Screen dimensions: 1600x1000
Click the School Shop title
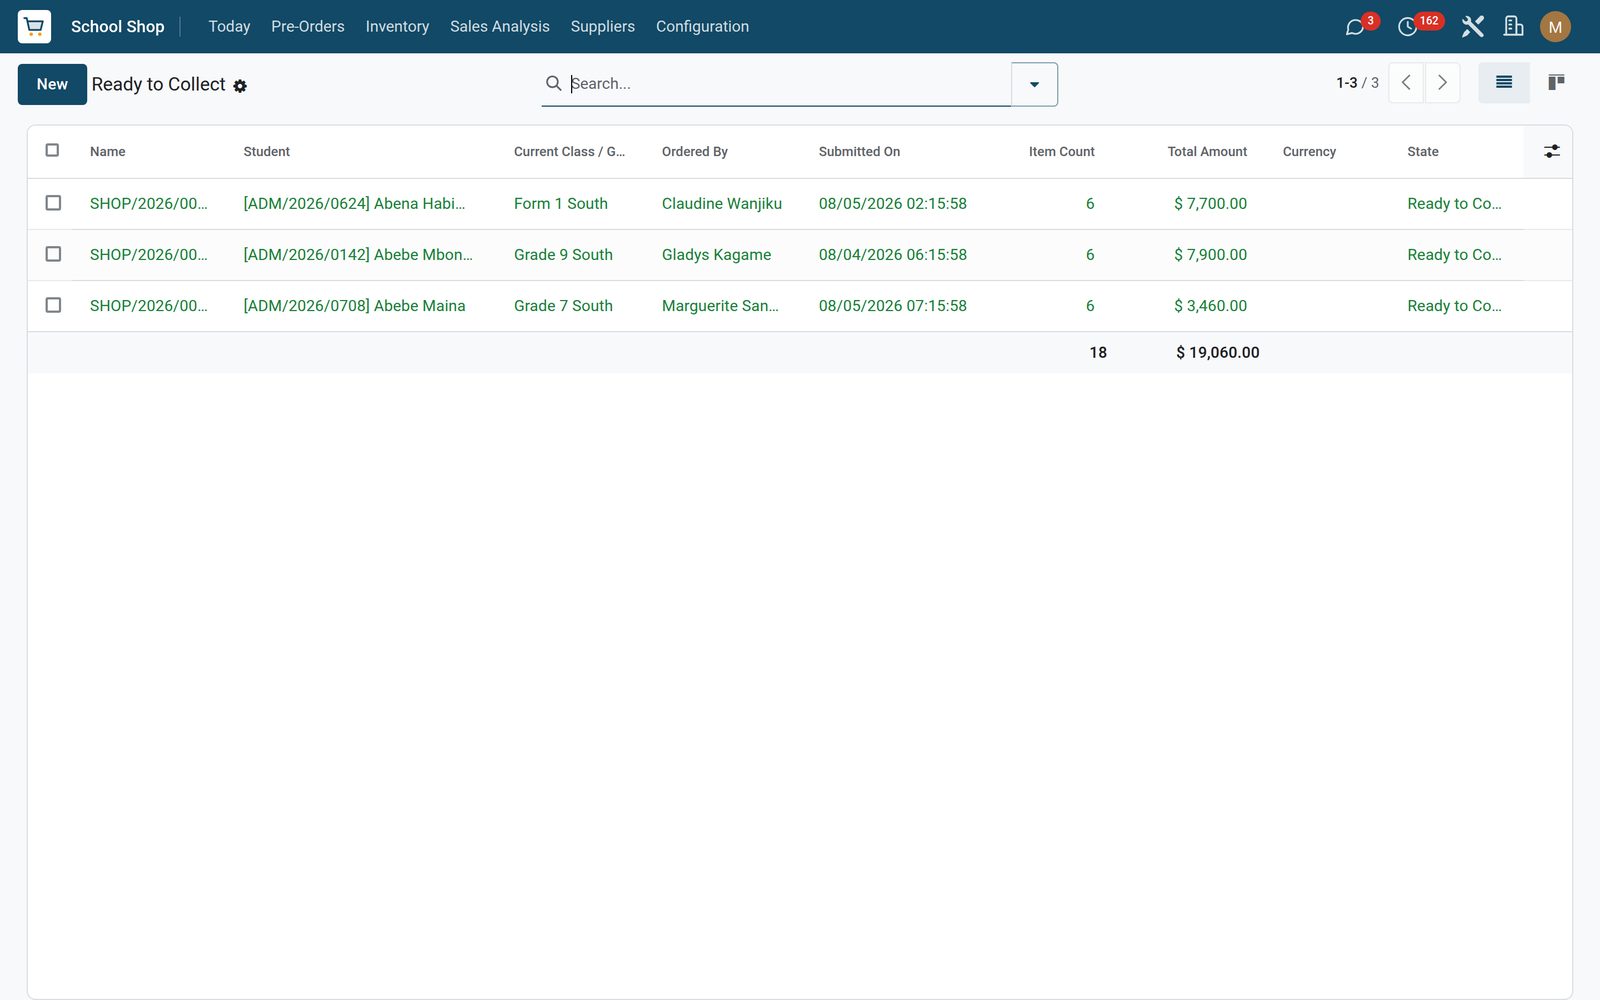click(117, 27)
